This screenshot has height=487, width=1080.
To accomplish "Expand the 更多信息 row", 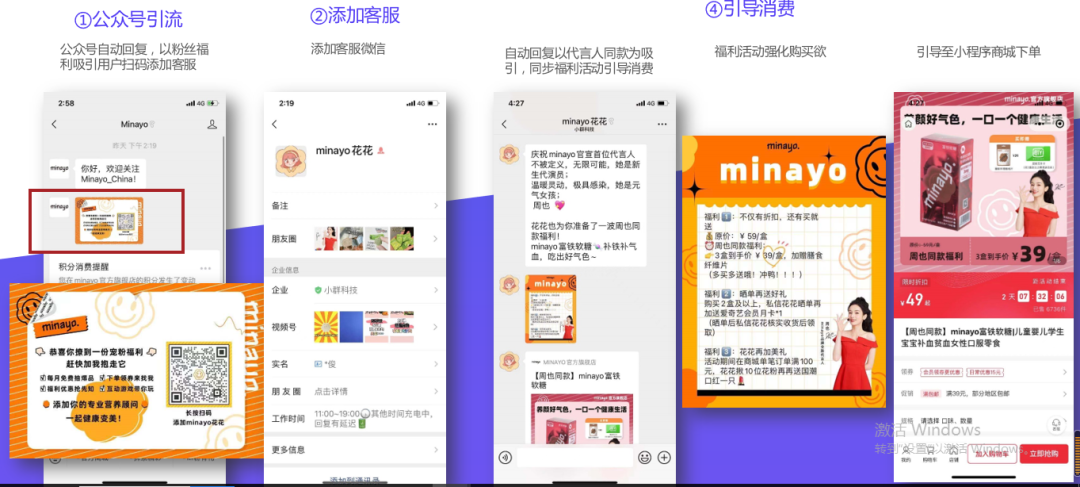I will coord(436,449).
